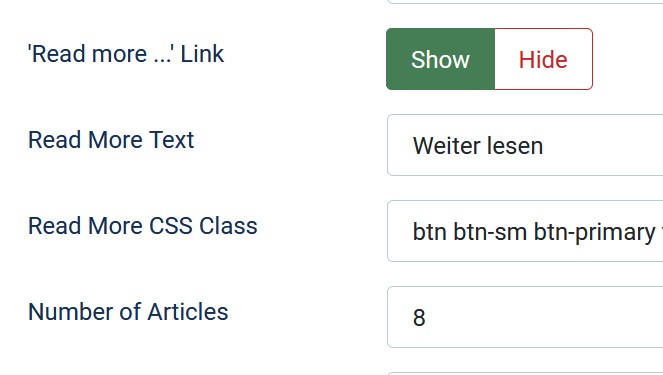Screen dimensions: 663x375
Task: Click the word 'Link' in the first label
Action: click(x=202, y=54)
